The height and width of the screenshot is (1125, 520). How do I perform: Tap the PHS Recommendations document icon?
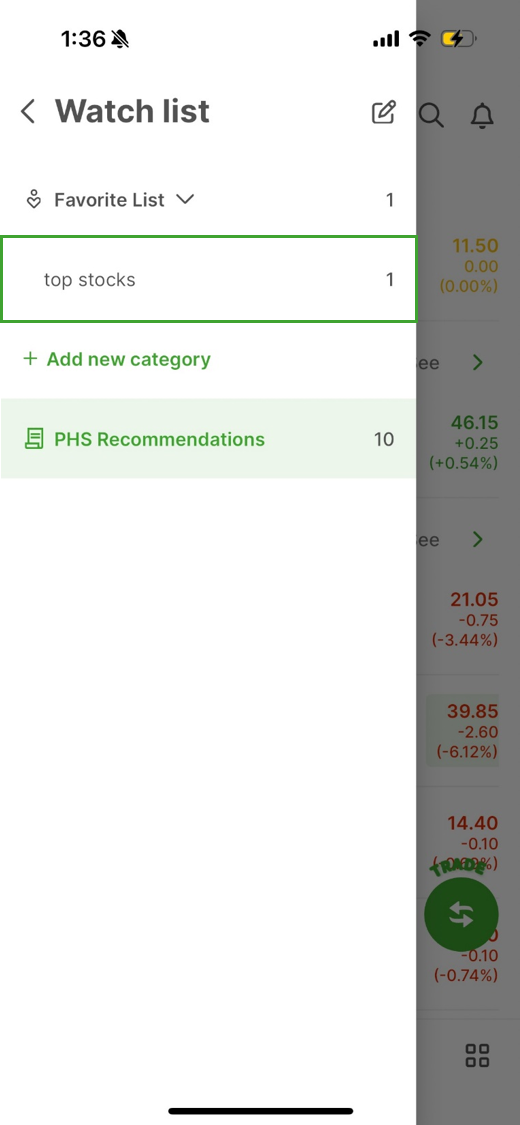click(x=34, y=439)
